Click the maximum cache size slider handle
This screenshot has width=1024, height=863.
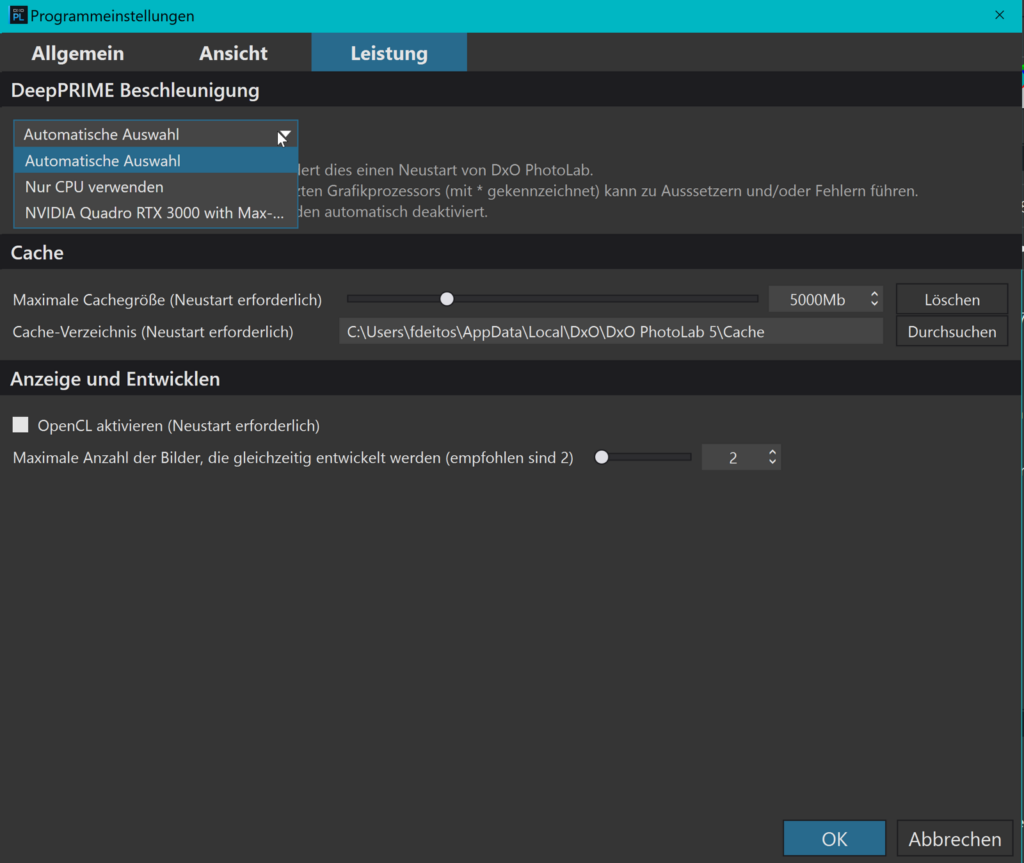[x=447, y=299]
